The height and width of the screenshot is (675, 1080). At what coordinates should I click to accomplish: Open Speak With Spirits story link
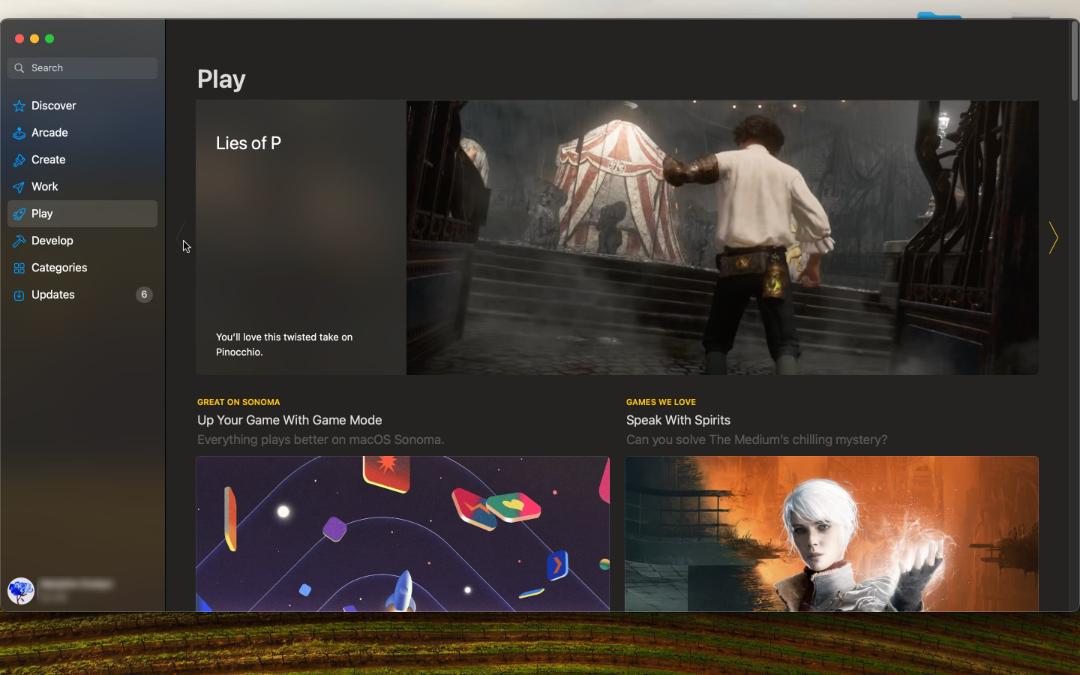(x=678, y=420)
